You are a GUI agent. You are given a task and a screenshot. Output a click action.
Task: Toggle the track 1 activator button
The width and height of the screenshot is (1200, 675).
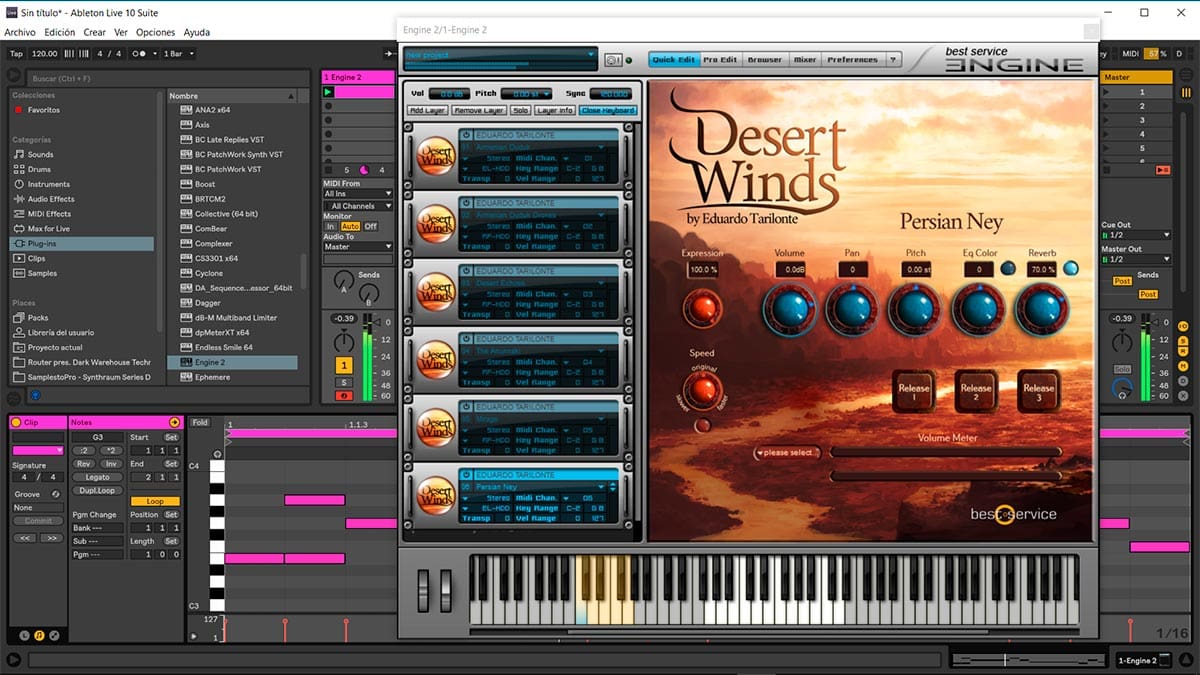click(x=344, y=366)
